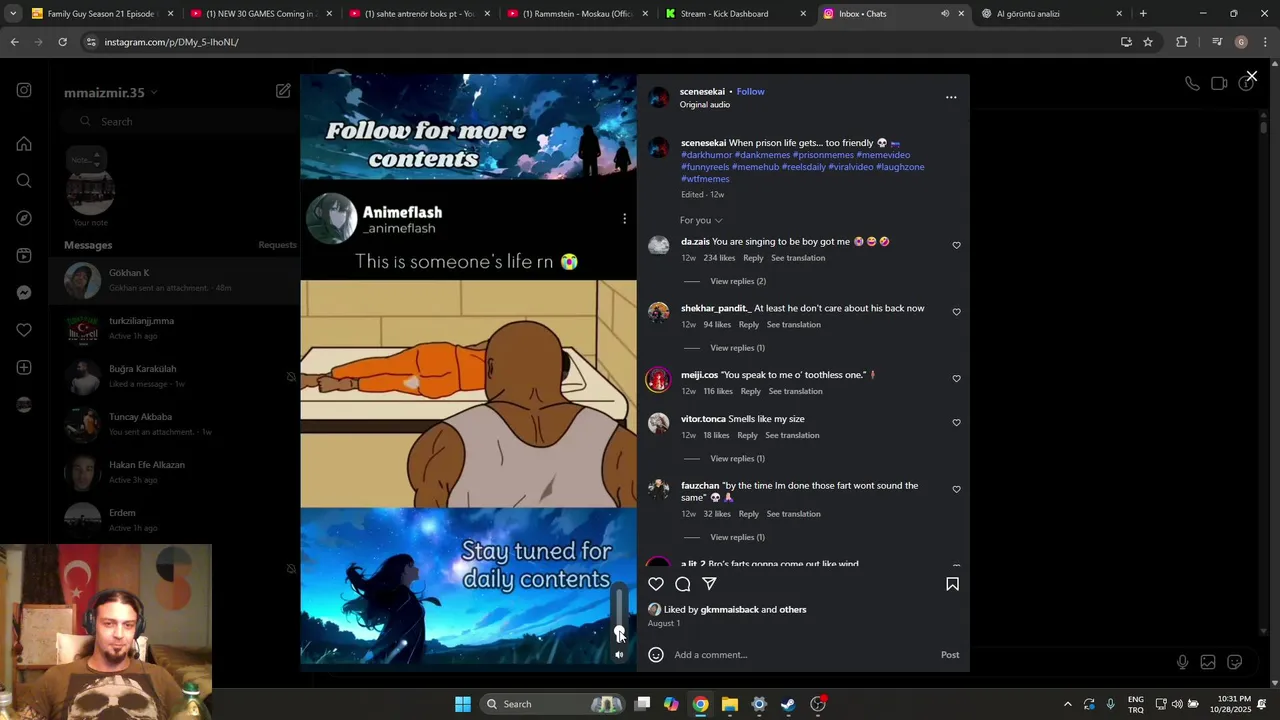1280x720 pixels.
Task: Save post with bookmark icon
Action: (952, 584)
